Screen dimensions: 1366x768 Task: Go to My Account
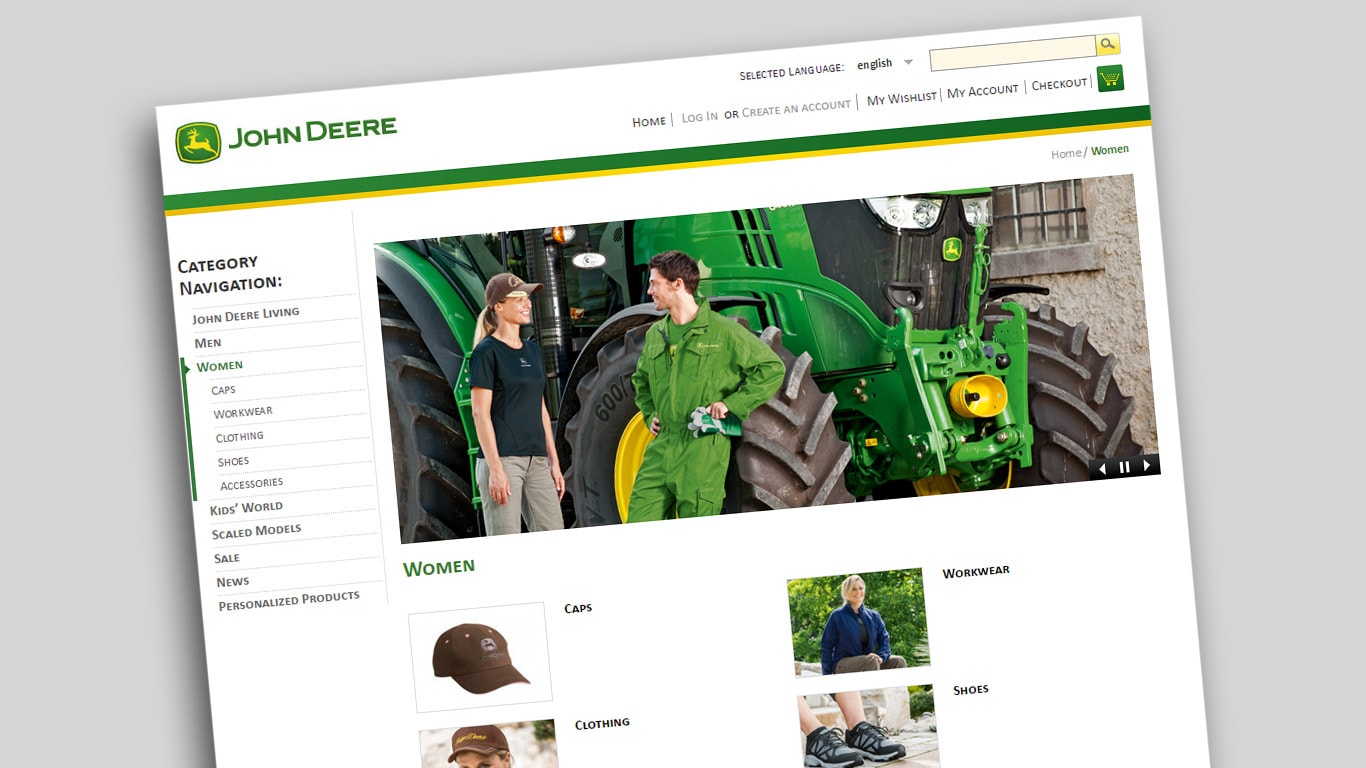(x=984, y=90)
